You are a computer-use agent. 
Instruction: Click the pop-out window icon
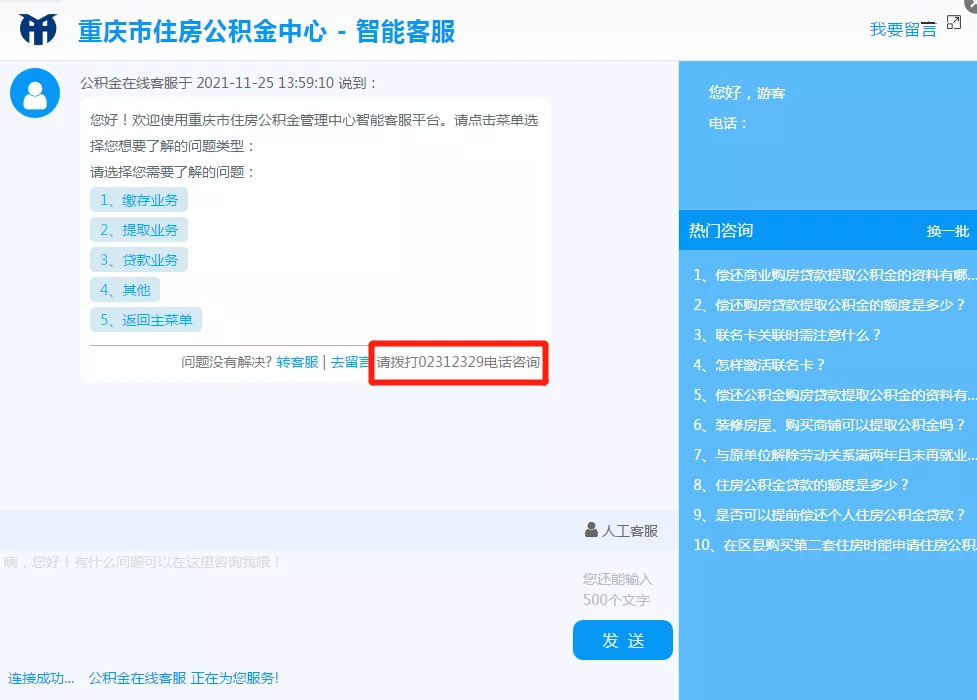[x=954, y=22]
